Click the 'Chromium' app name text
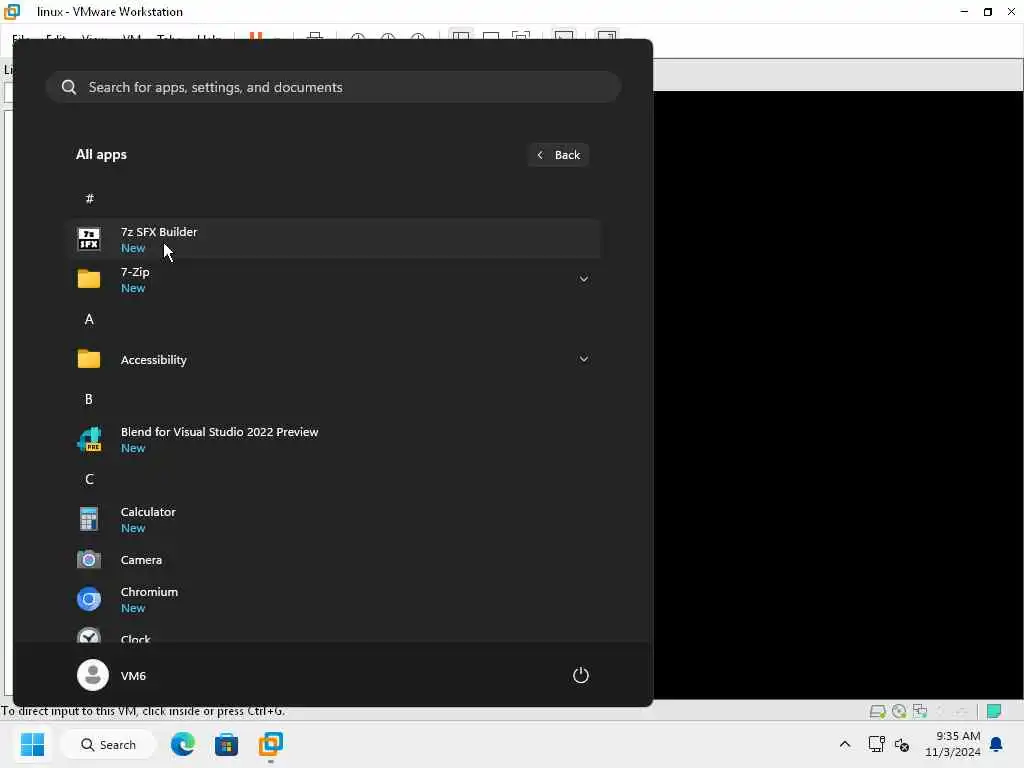Viewport: 1024px width, 768px height. tap(149, 592)
